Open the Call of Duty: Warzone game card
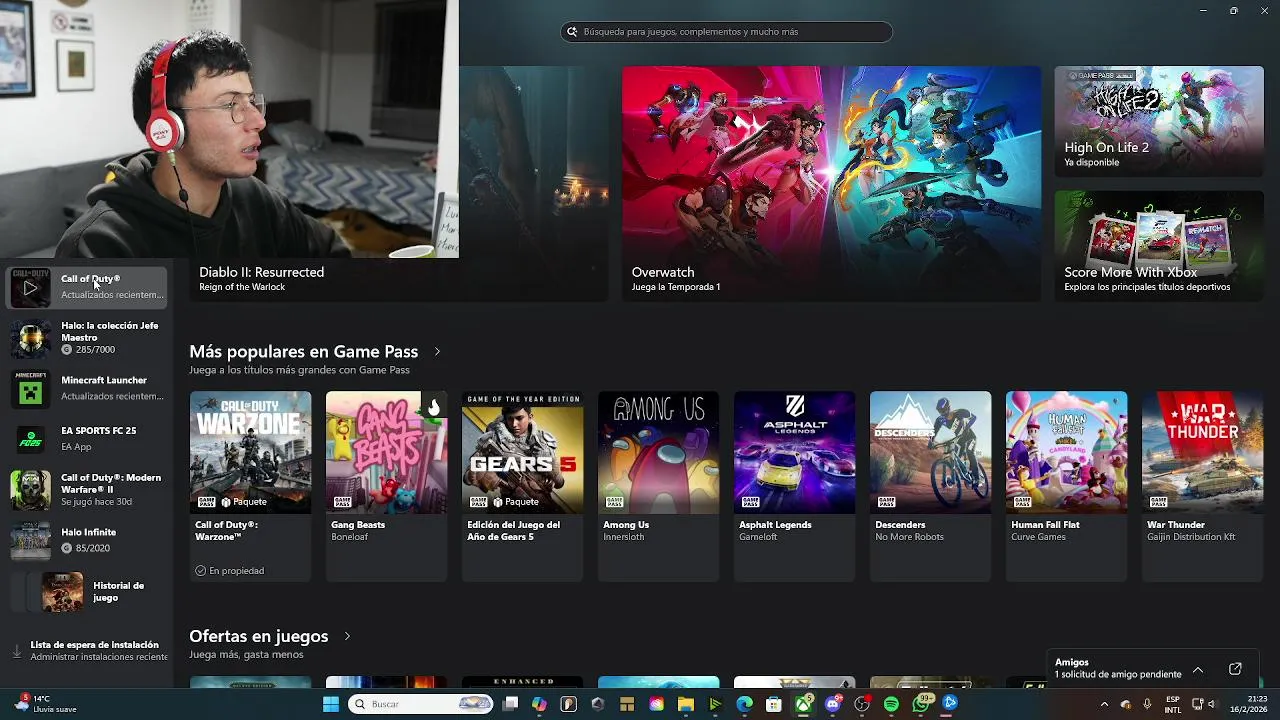 pyautogui.click(x=250, y=486)
